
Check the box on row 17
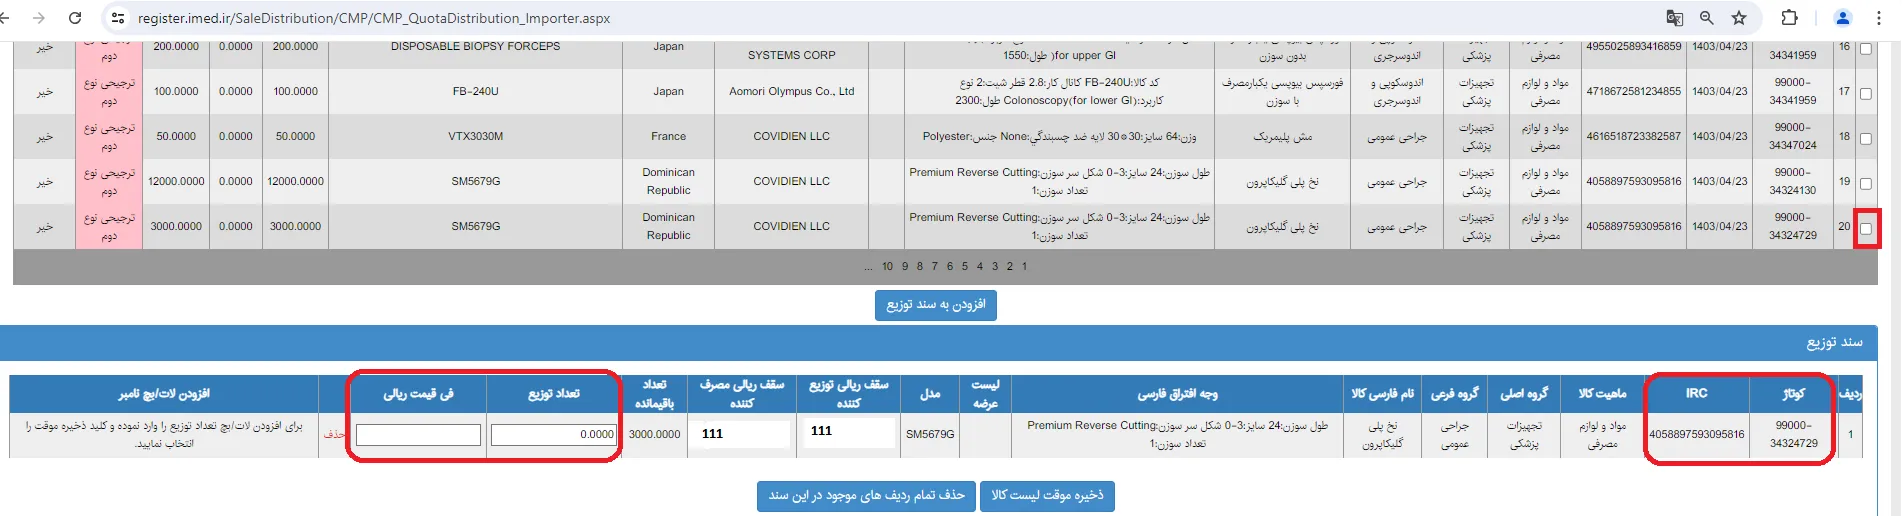point(1866,94)
